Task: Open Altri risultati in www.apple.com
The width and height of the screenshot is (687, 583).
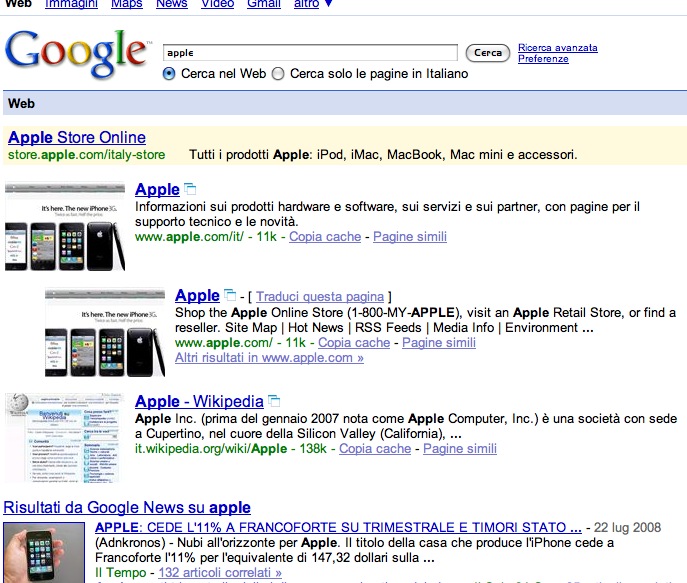Action: pos(269,357)
